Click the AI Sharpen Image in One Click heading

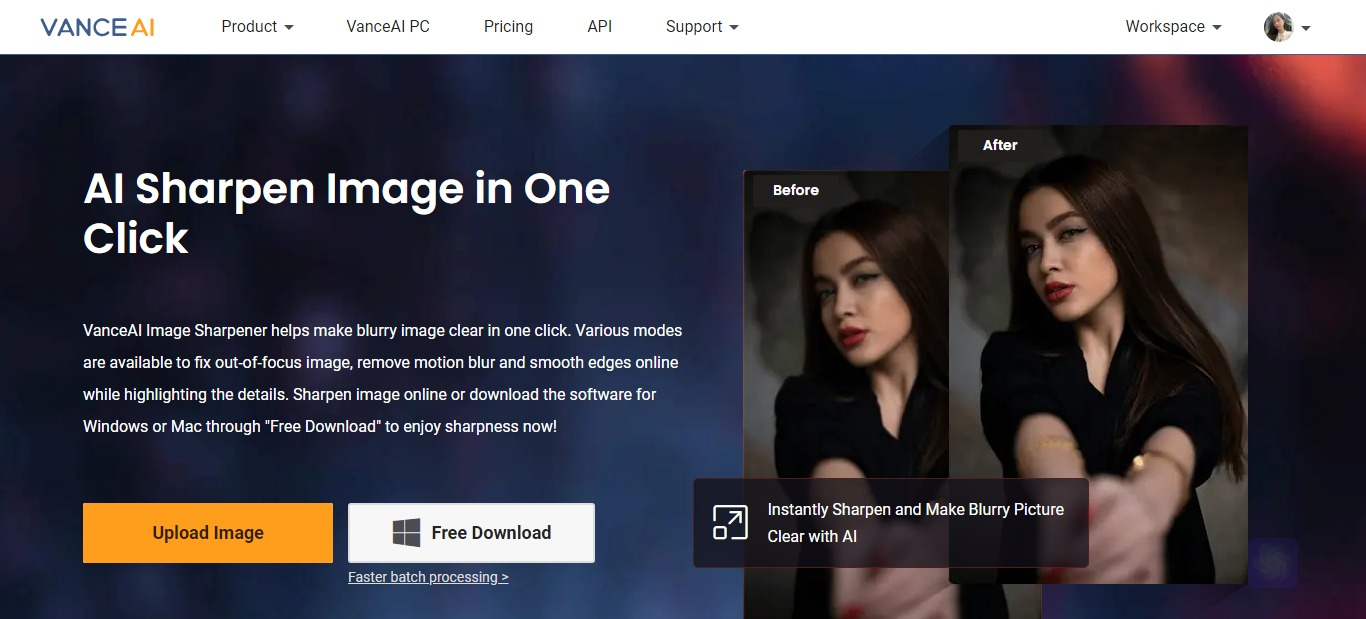click(347, 213)
